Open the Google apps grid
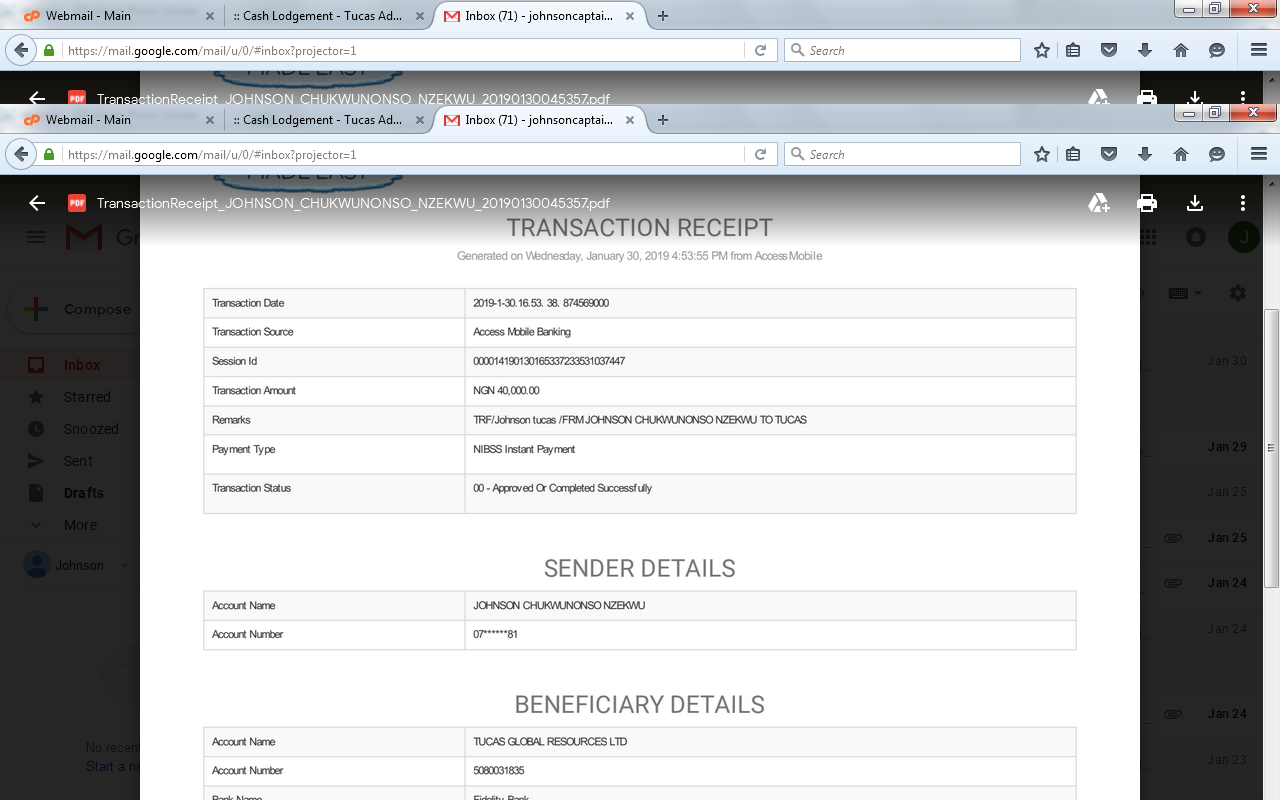 tap(1147, 237)
